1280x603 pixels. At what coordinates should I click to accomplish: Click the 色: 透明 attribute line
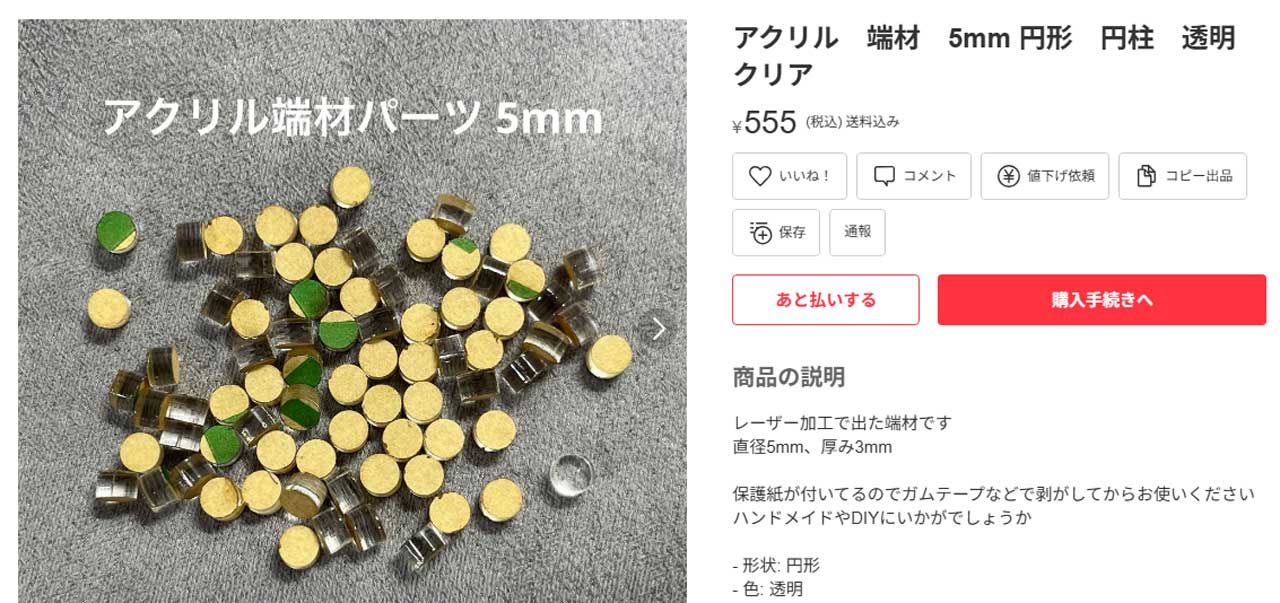(767, 589)
